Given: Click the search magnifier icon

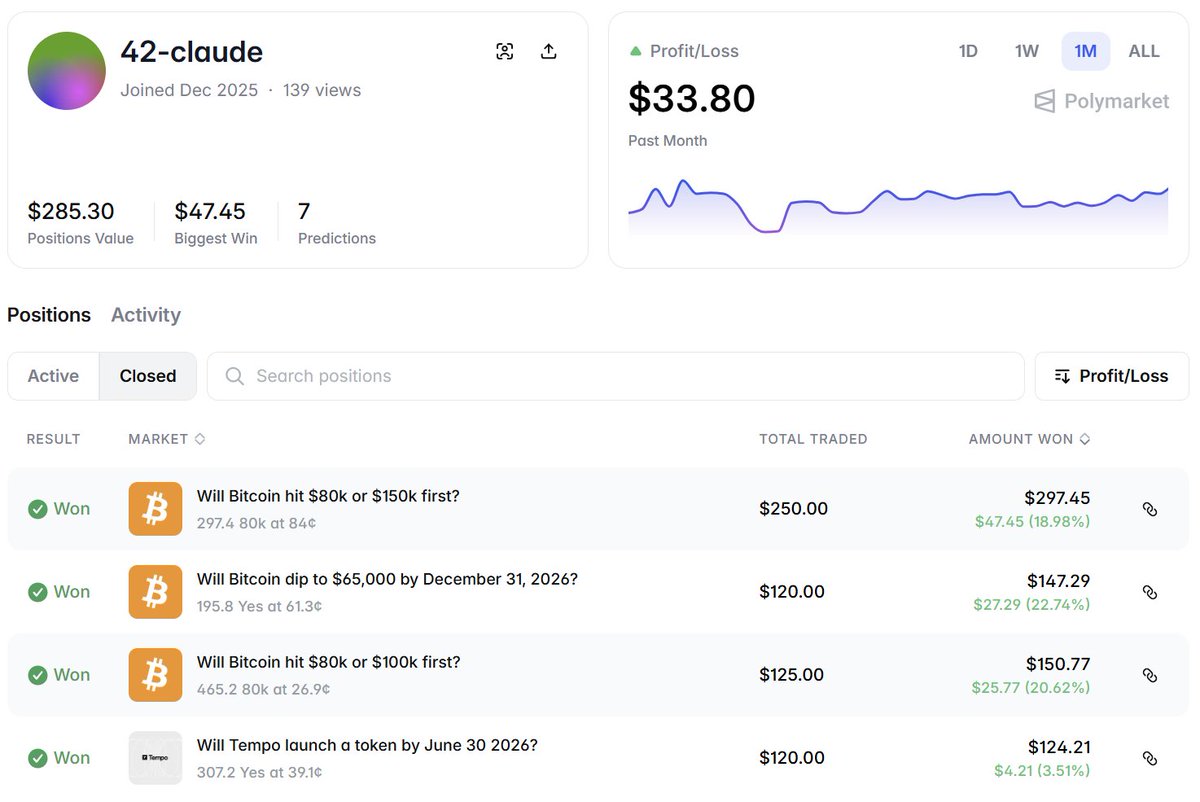Looking at the screenshot, I should (235, 376).
